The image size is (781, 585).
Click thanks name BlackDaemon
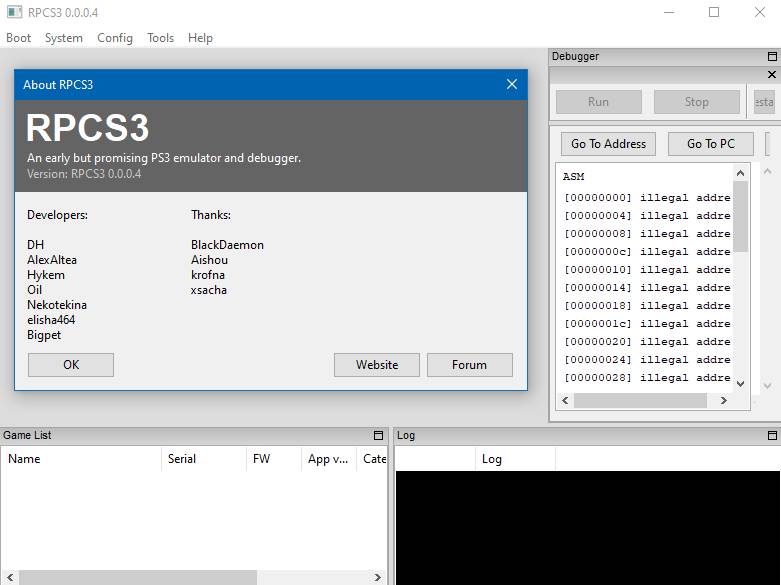click(227, 245)
